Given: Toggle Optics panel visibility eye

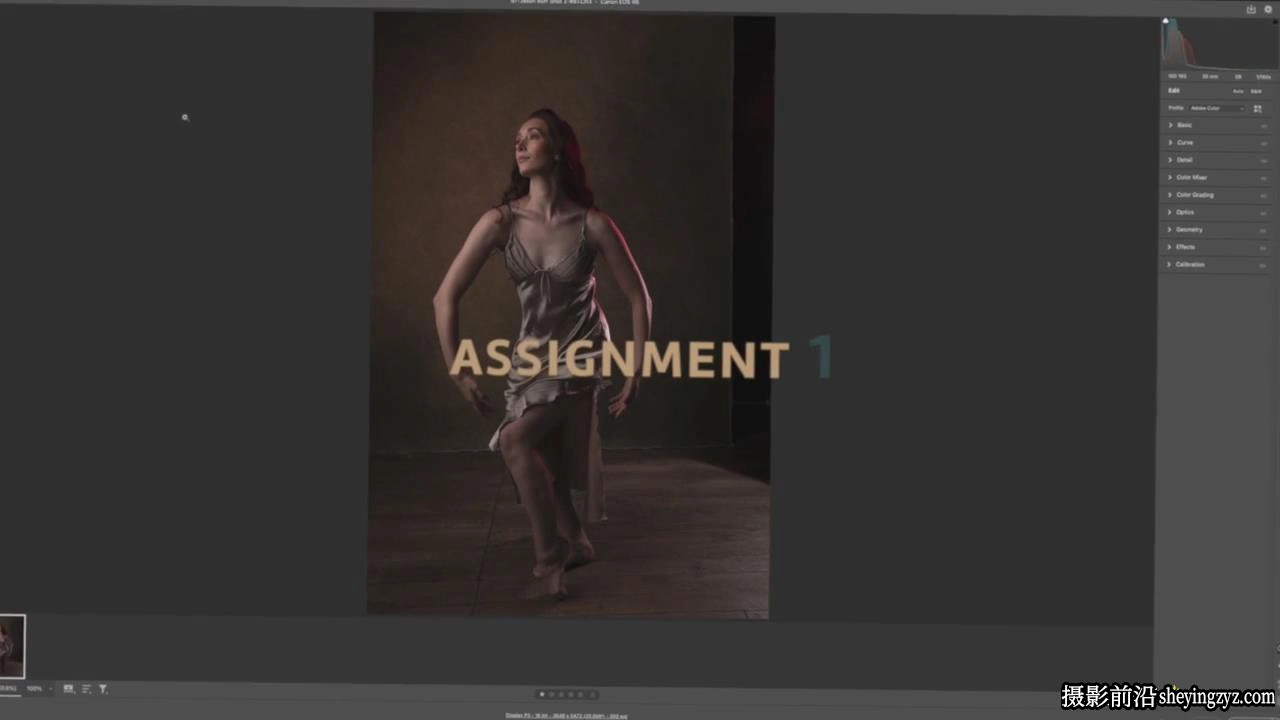Looking at the screenshot, I should (x=1264, y=213).
